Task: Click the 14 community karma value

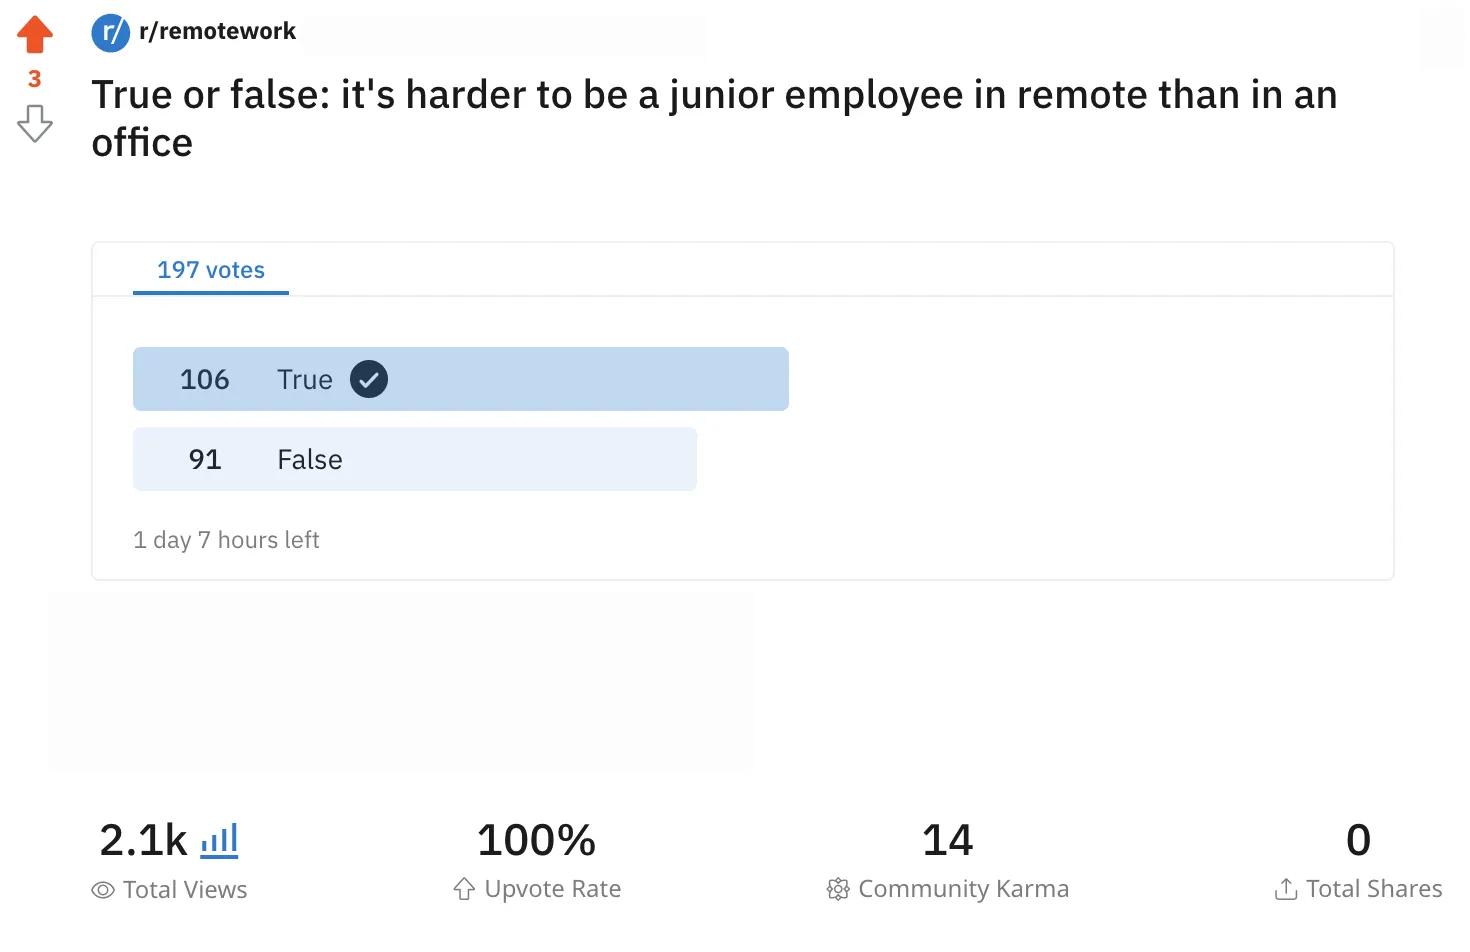Action: 947,840
